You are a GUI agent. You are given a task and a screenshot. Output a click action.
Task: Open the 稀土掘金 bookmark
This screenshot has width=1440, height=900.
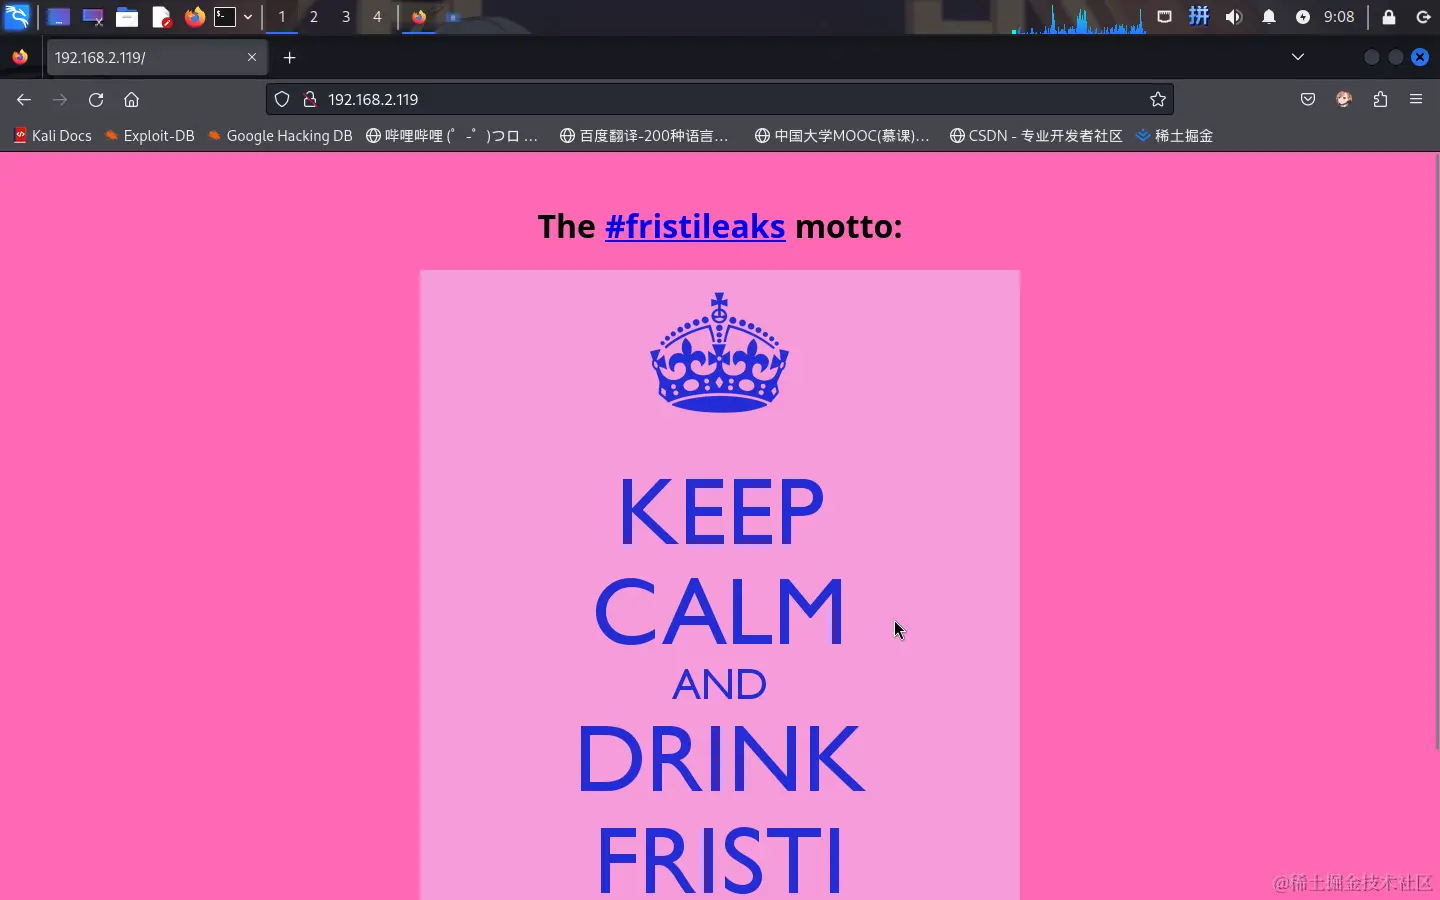(1174, 136)
